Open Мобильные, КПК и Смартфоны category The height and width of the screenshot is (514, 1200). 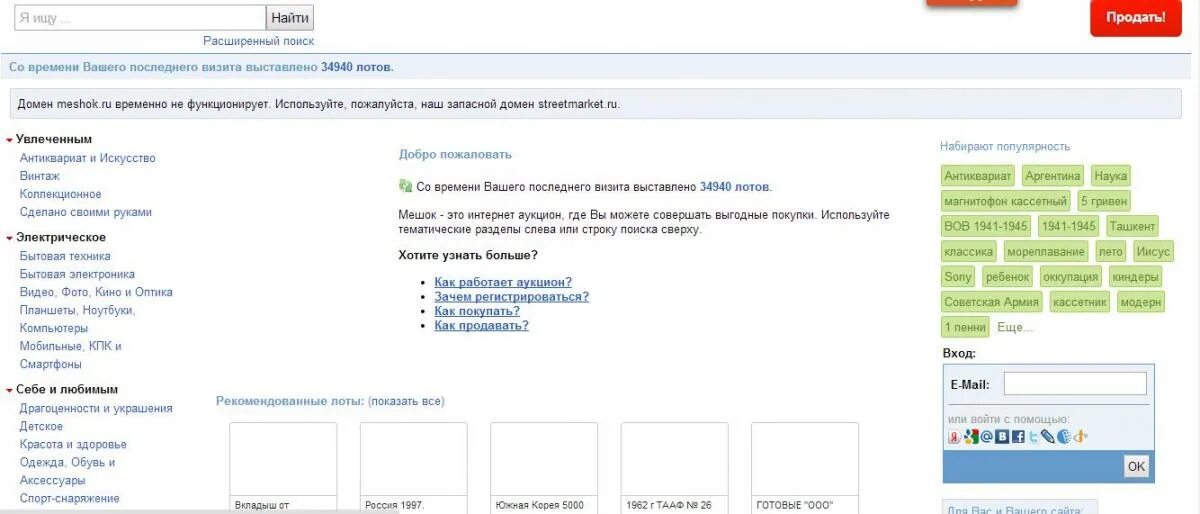(x=71, y=355)
